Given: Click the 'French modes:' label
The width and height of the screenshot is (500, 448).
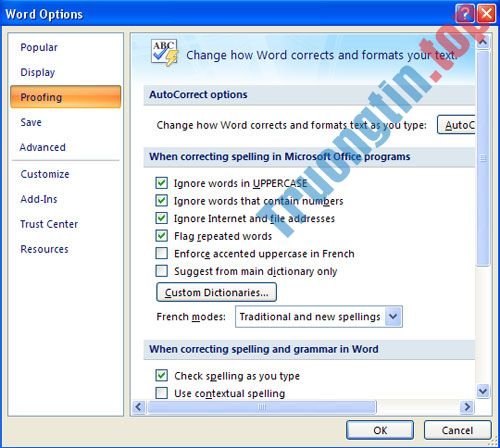Looking at the screenshot, I should (191, 317).
